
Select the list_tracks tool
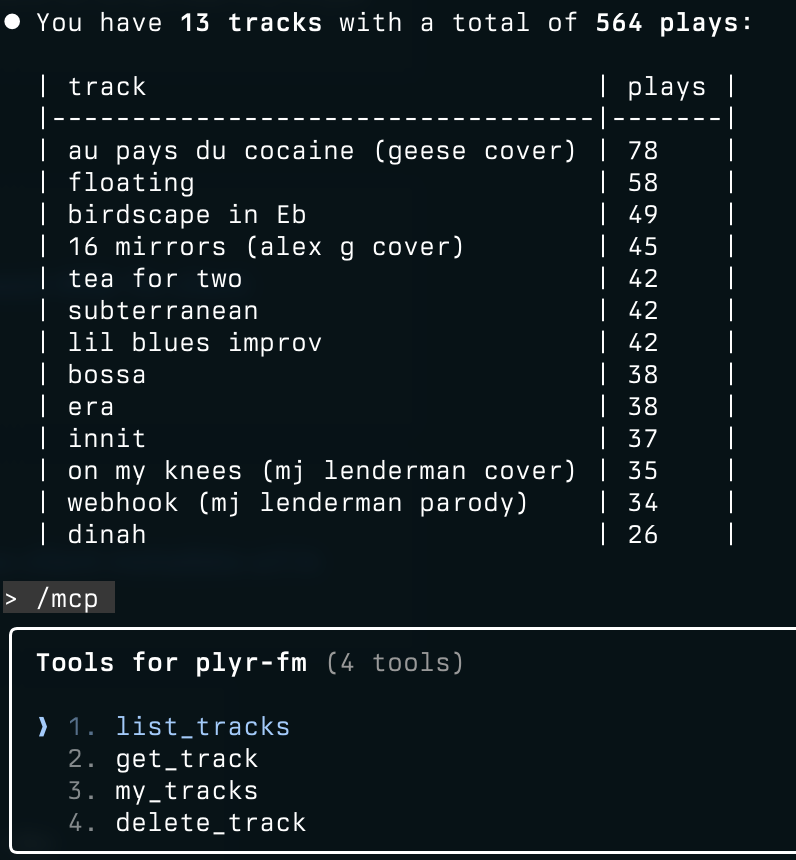(x=202, y=727)
